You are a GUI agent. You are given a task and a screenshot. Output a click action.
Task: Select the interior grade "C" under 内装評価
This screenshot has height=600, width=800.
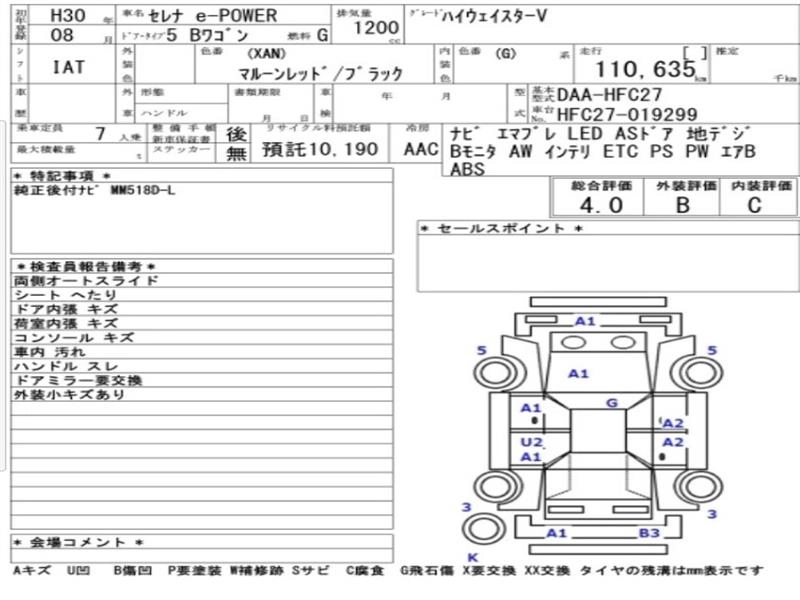pyautogui.click(x=755, y=205)
